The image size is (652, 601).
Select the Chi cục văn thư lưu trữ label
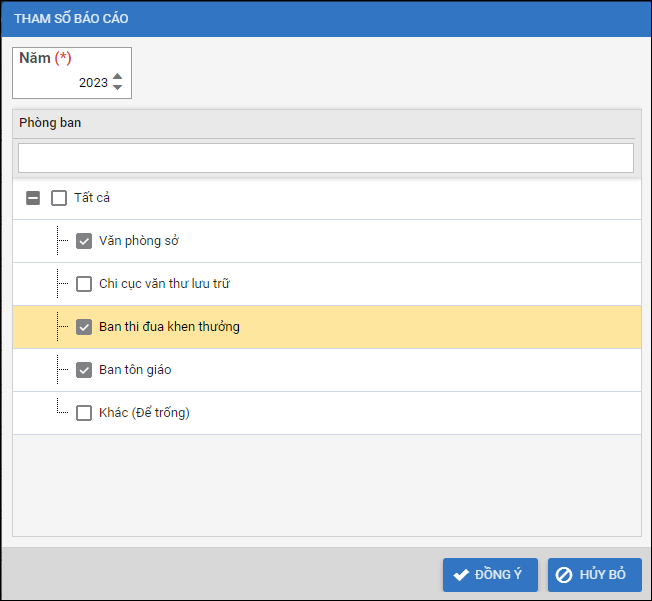pyautogui.click(x=165, y=284)
